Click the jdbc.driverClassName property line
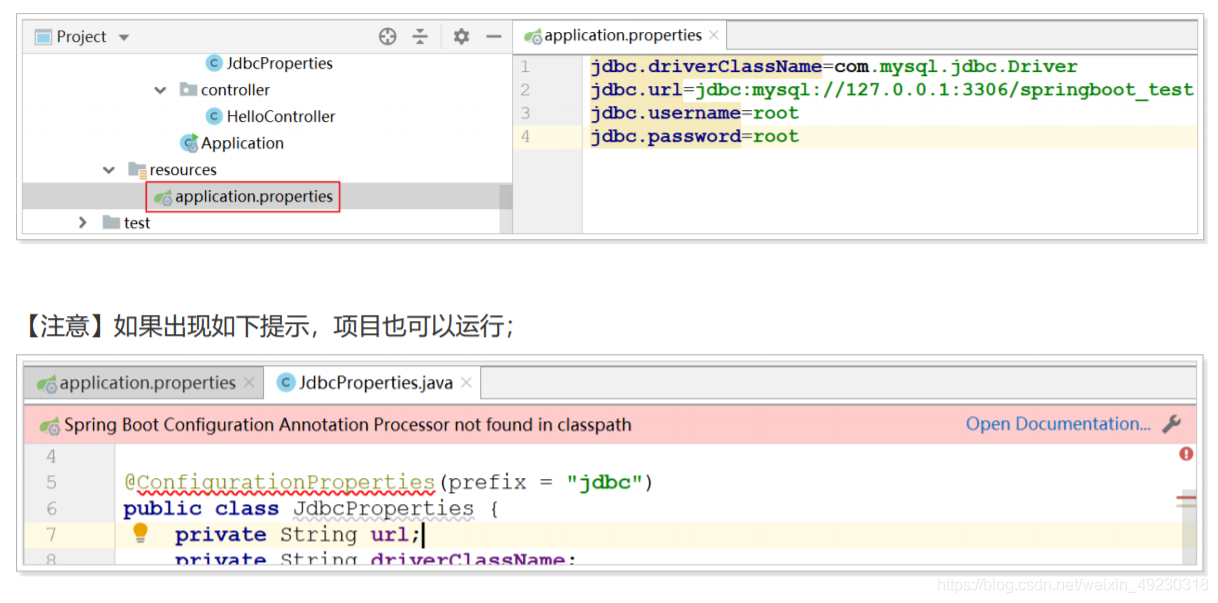This screenshot has height=603, width=1218. click(x=834, y=67)
